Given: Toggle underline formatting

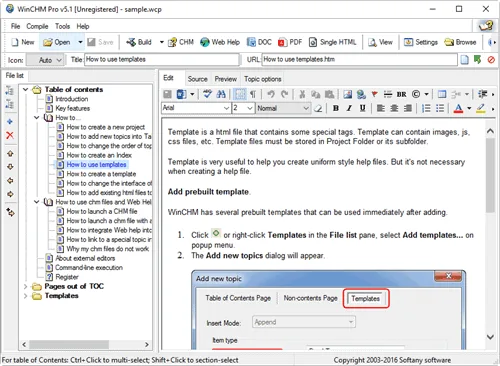Looking at the screenshot, I should tap(362, 108).
